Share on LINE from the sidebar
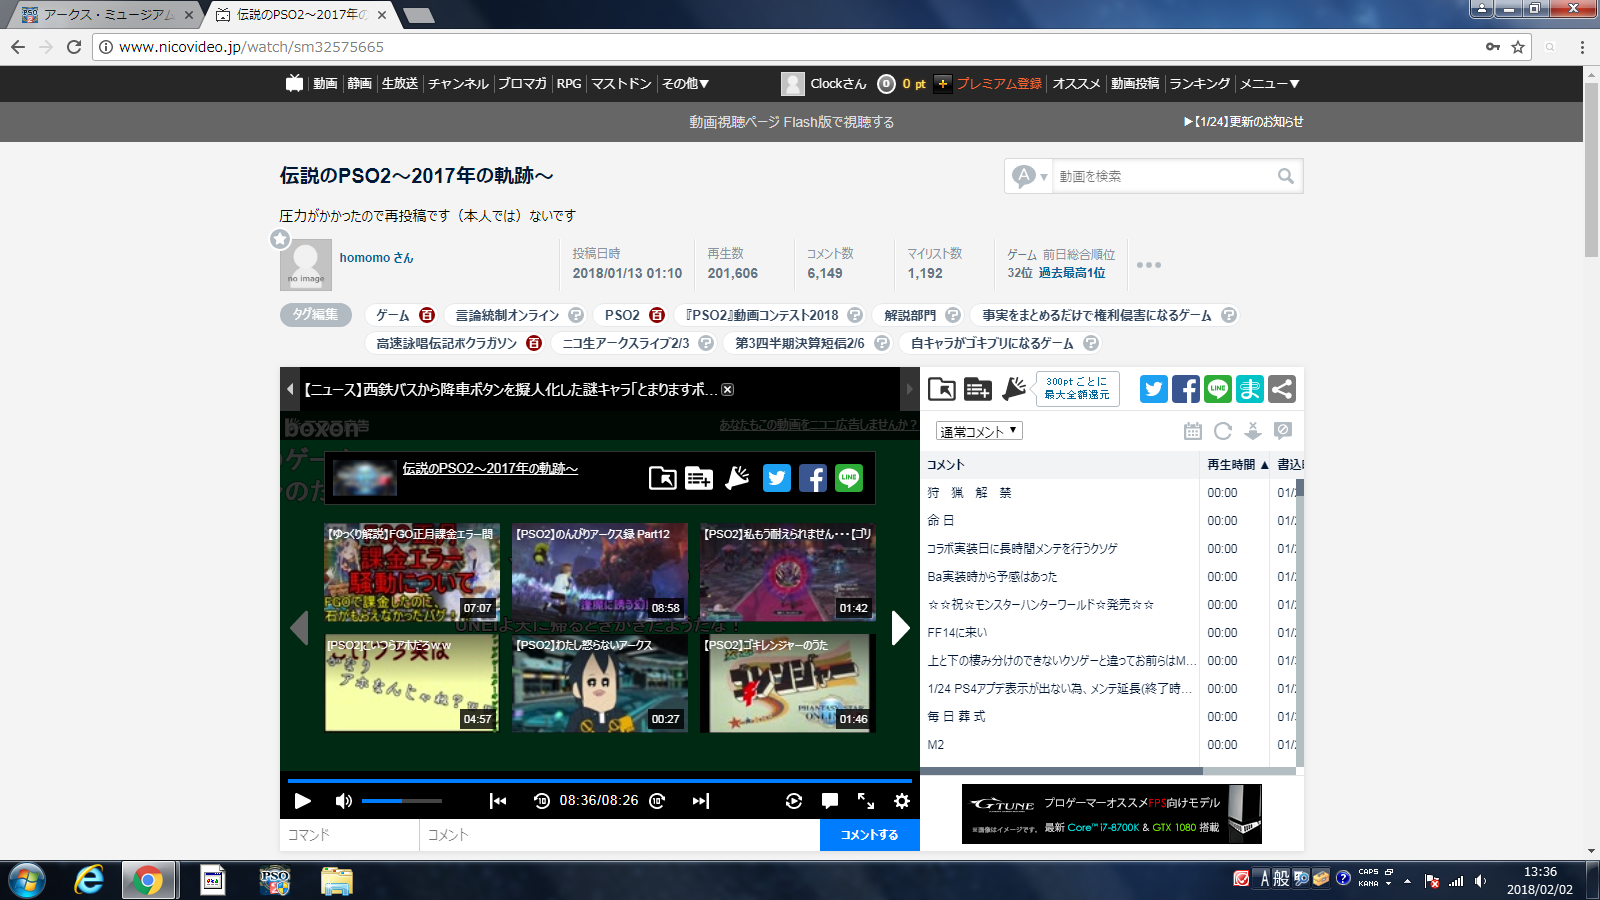The width and height of the screenshot is (1600, 900). point(1218,389)
